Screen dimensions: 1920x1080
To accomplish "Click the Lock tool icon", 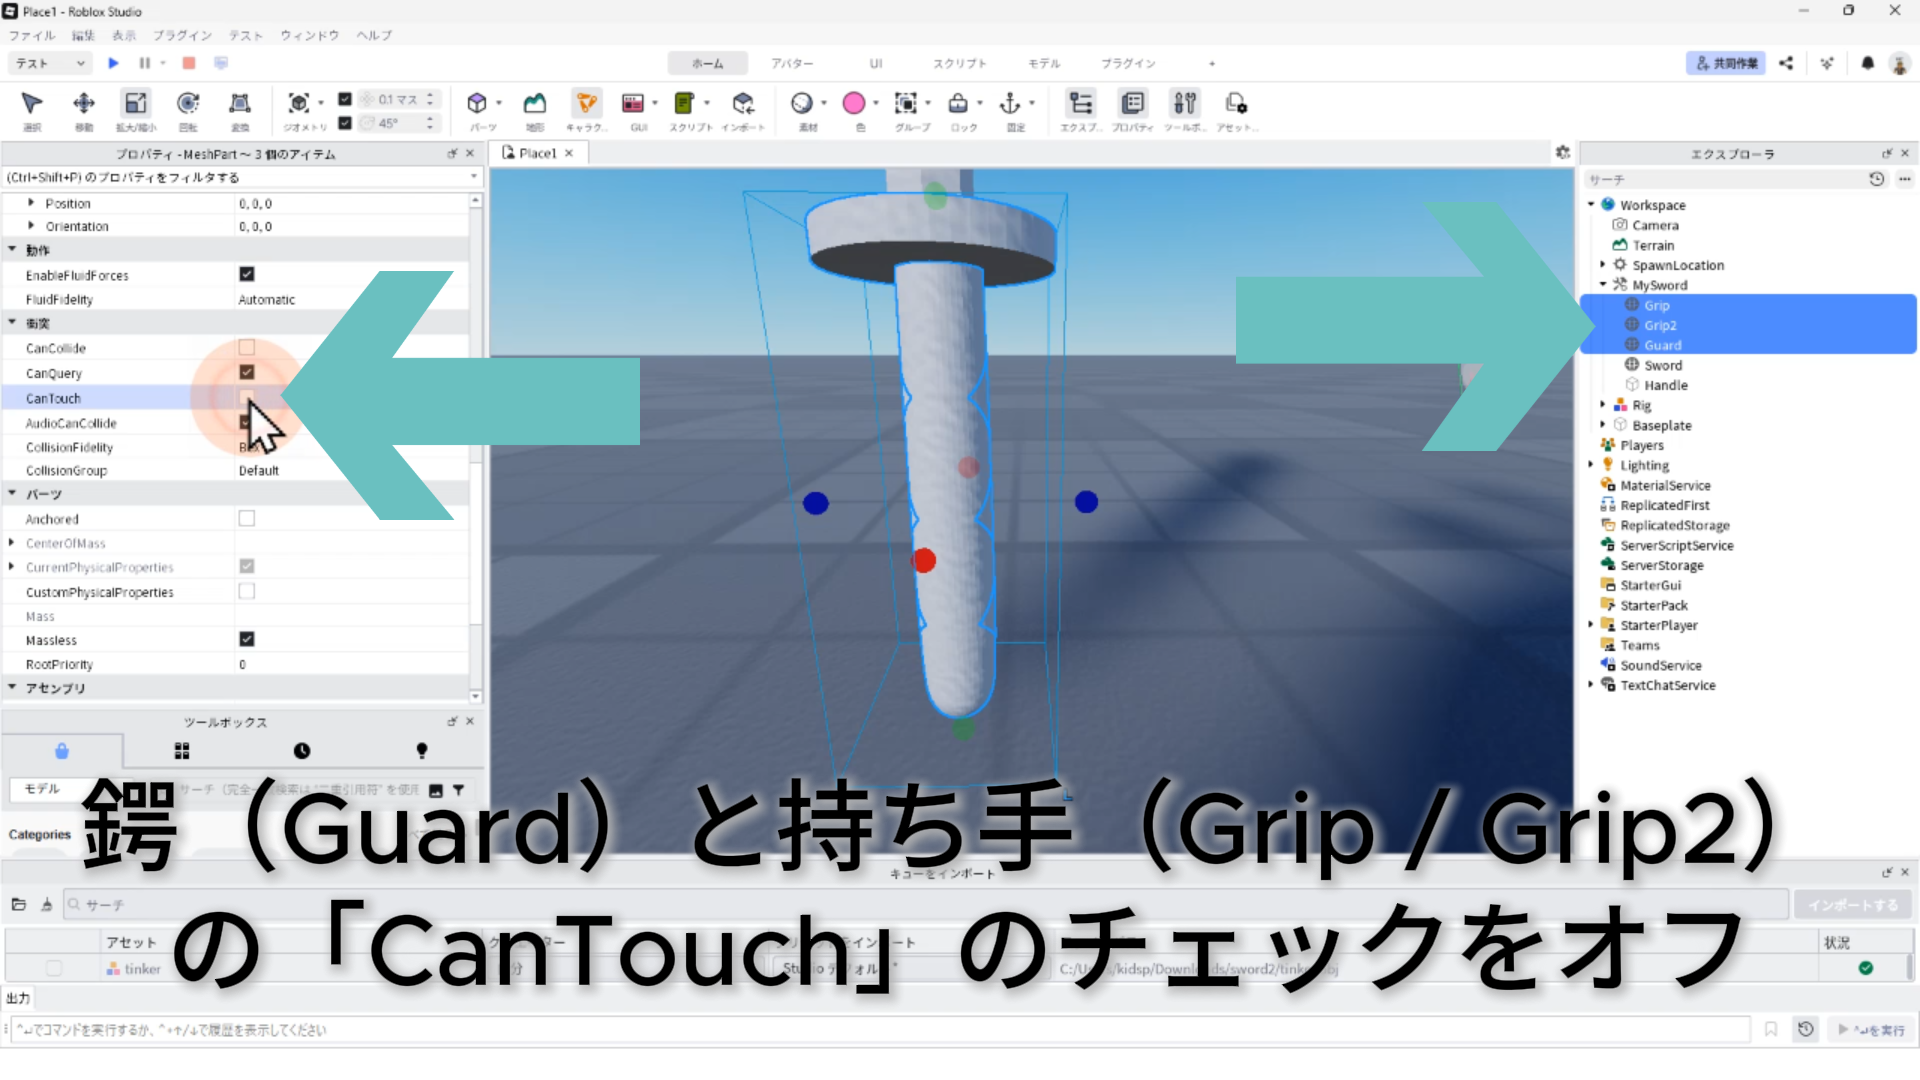I will point(958,104).
